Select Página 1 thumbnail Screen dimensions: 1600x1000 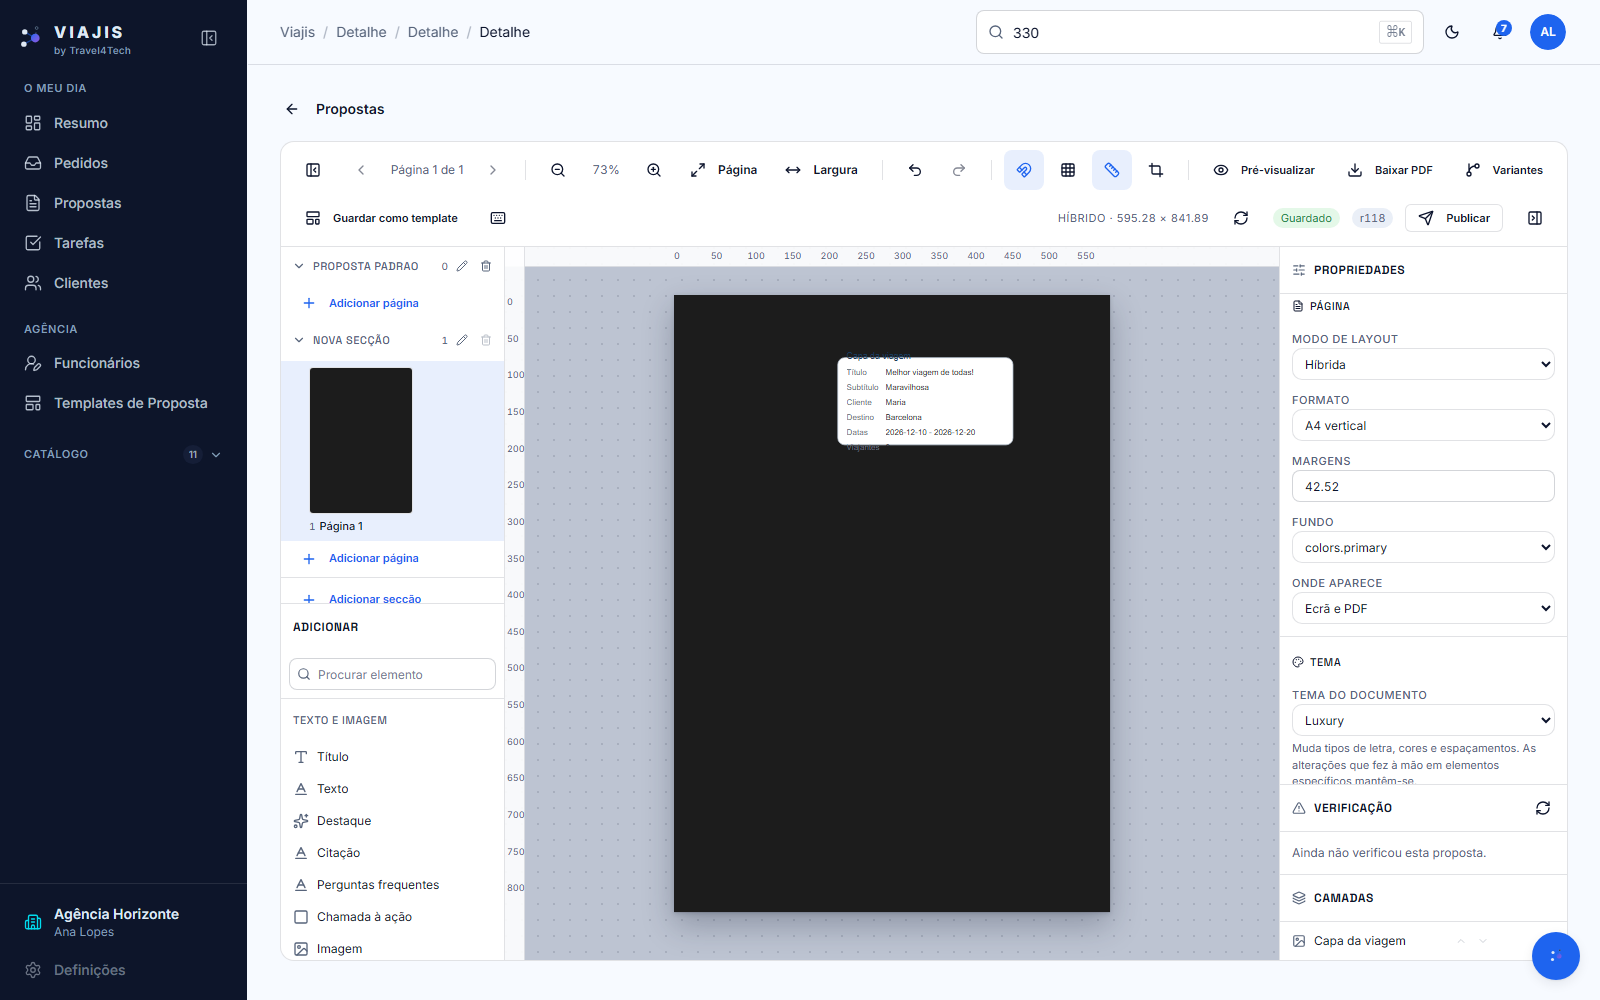click(361, 441)
